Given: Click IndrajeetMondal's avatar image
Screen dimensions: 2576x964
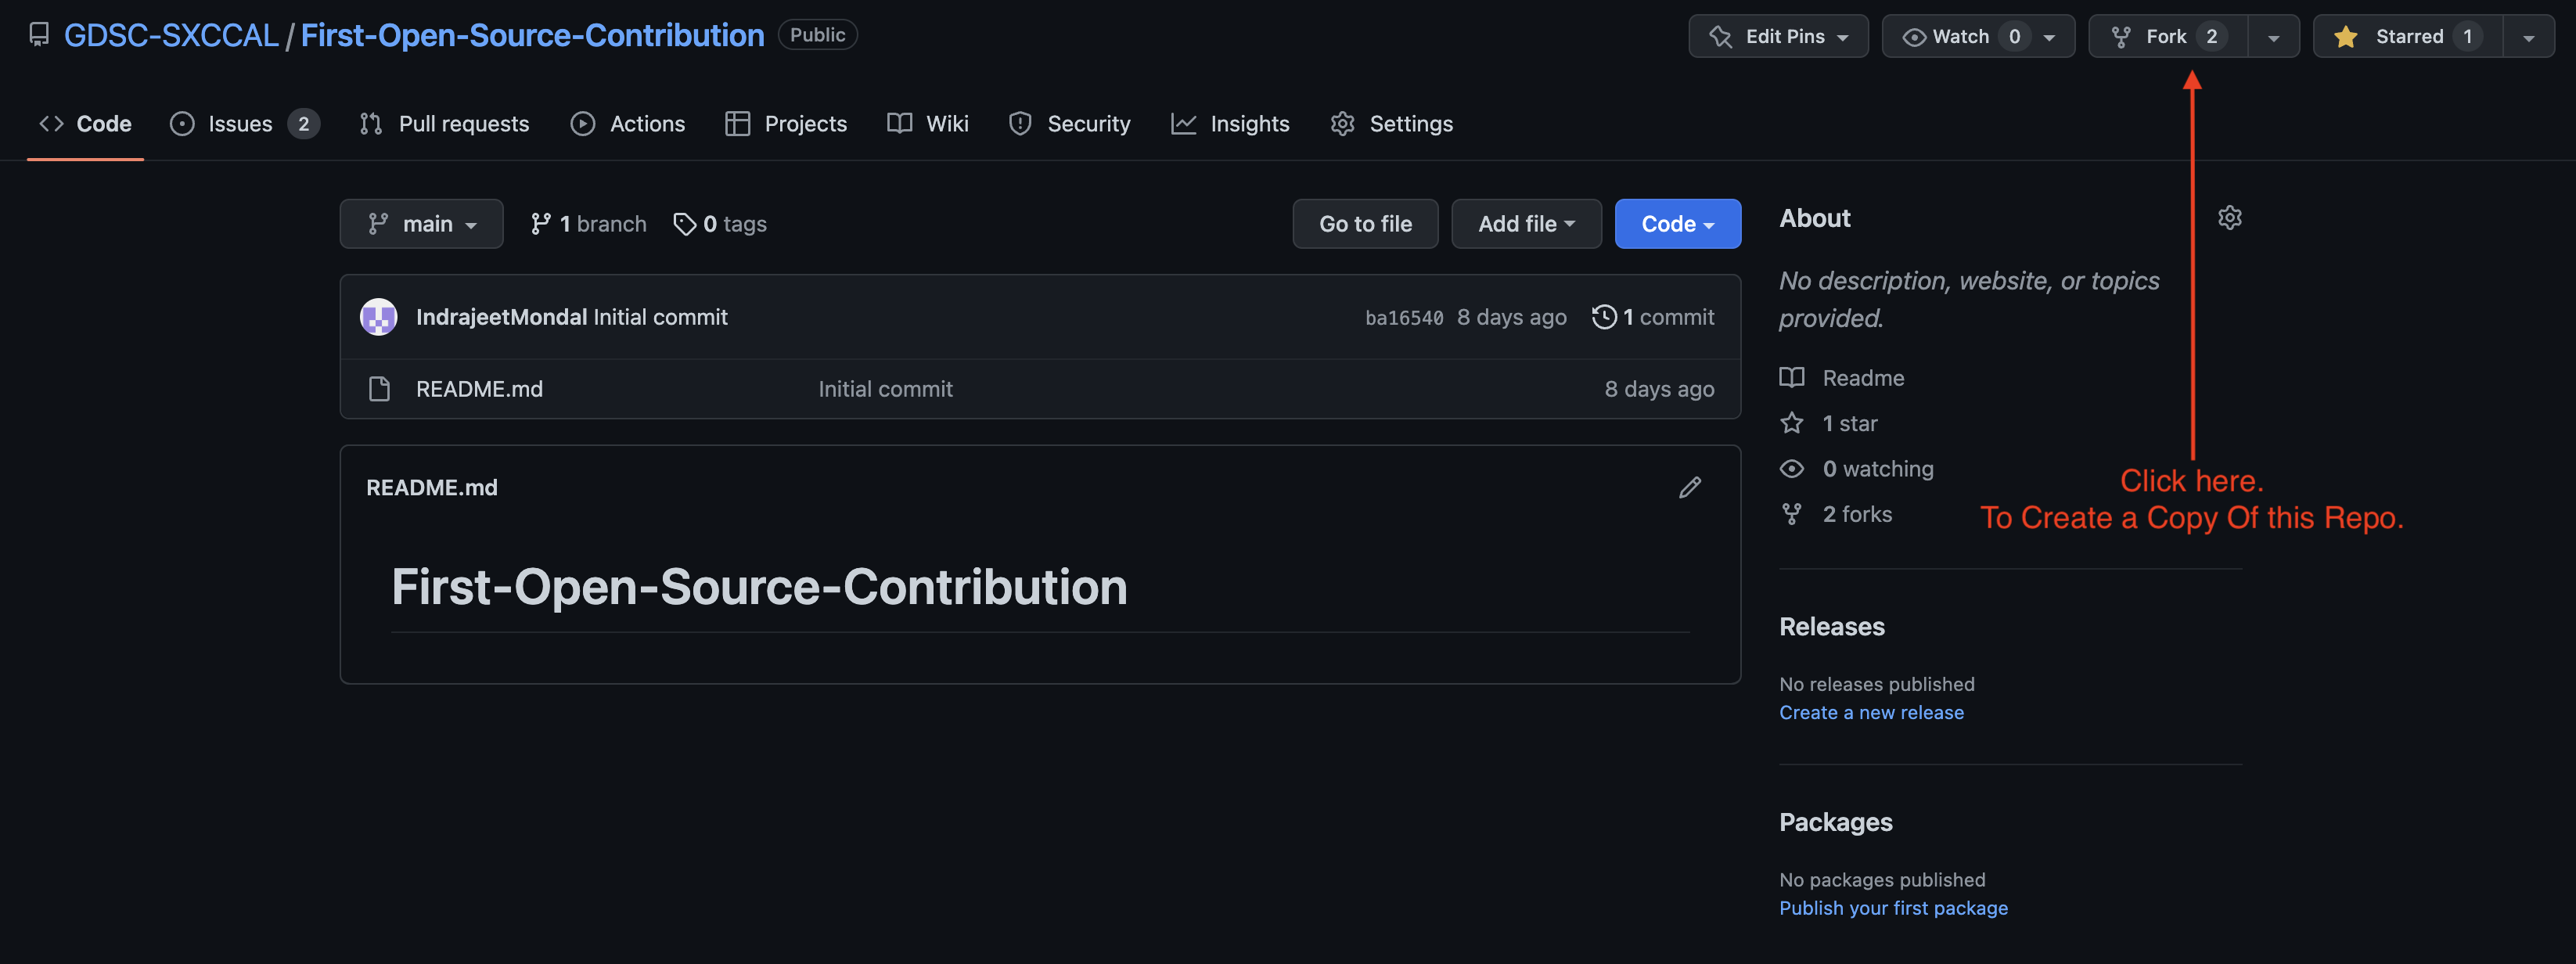Looking at the screenshot, I should [x=379, y=317].
